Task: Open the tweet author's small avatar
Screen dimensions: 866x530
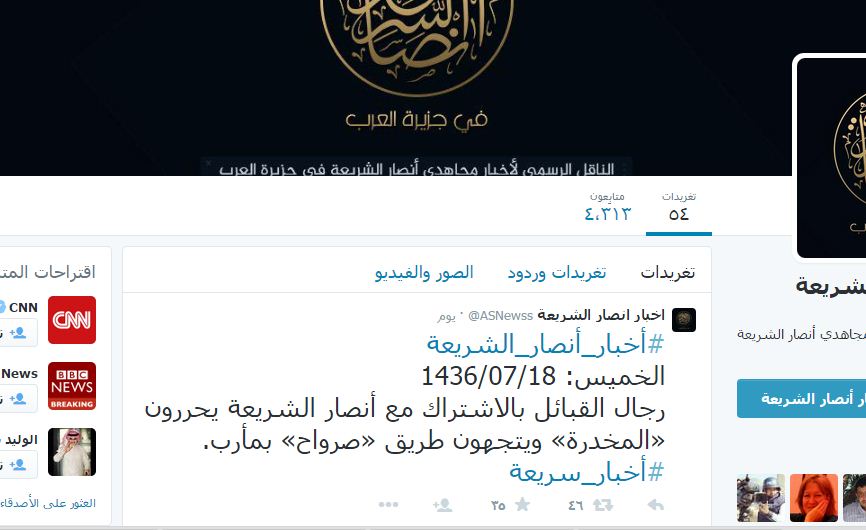Action: pos(684,320)
